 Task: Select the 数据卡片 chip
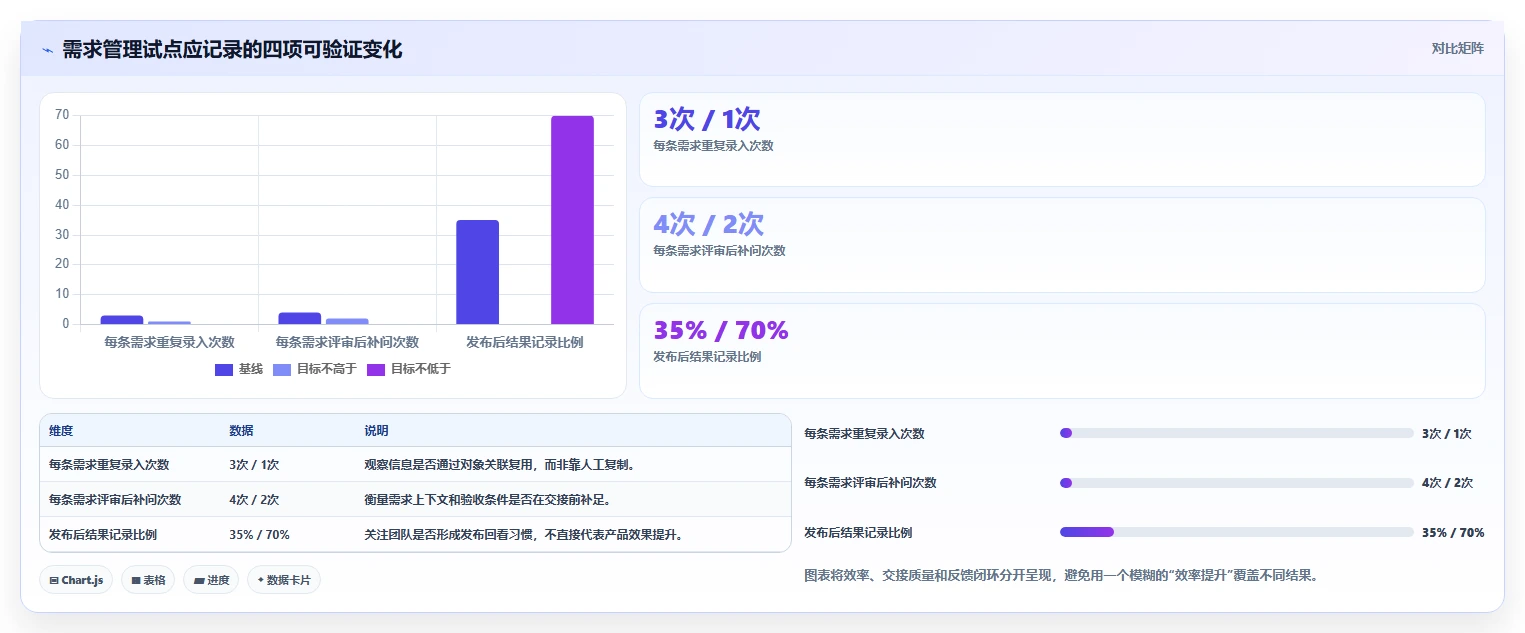coord(284,580)
